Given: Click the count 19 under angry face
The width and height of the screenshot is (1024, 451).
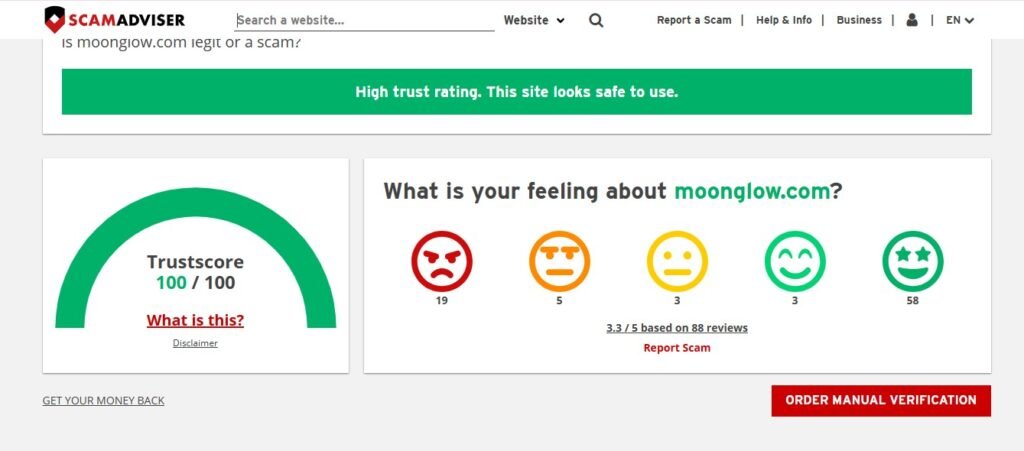Looking at the screenshot, I should coord(441,301).
